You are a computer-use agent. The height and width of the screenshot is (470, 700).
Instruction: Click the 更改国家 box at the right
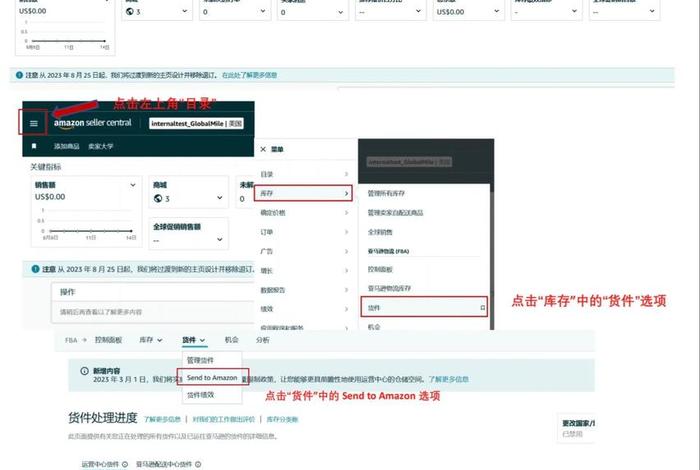click(576, 428)
